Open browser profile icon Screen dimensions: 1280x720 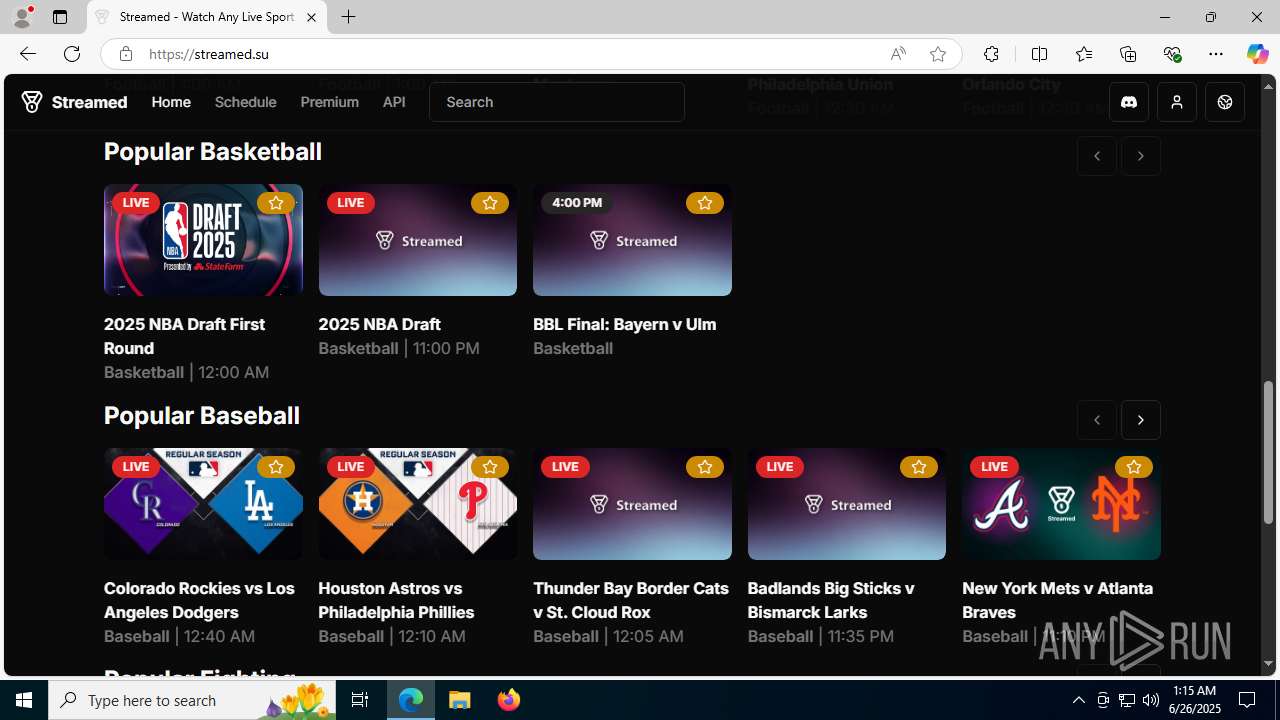tap(22, 17)
